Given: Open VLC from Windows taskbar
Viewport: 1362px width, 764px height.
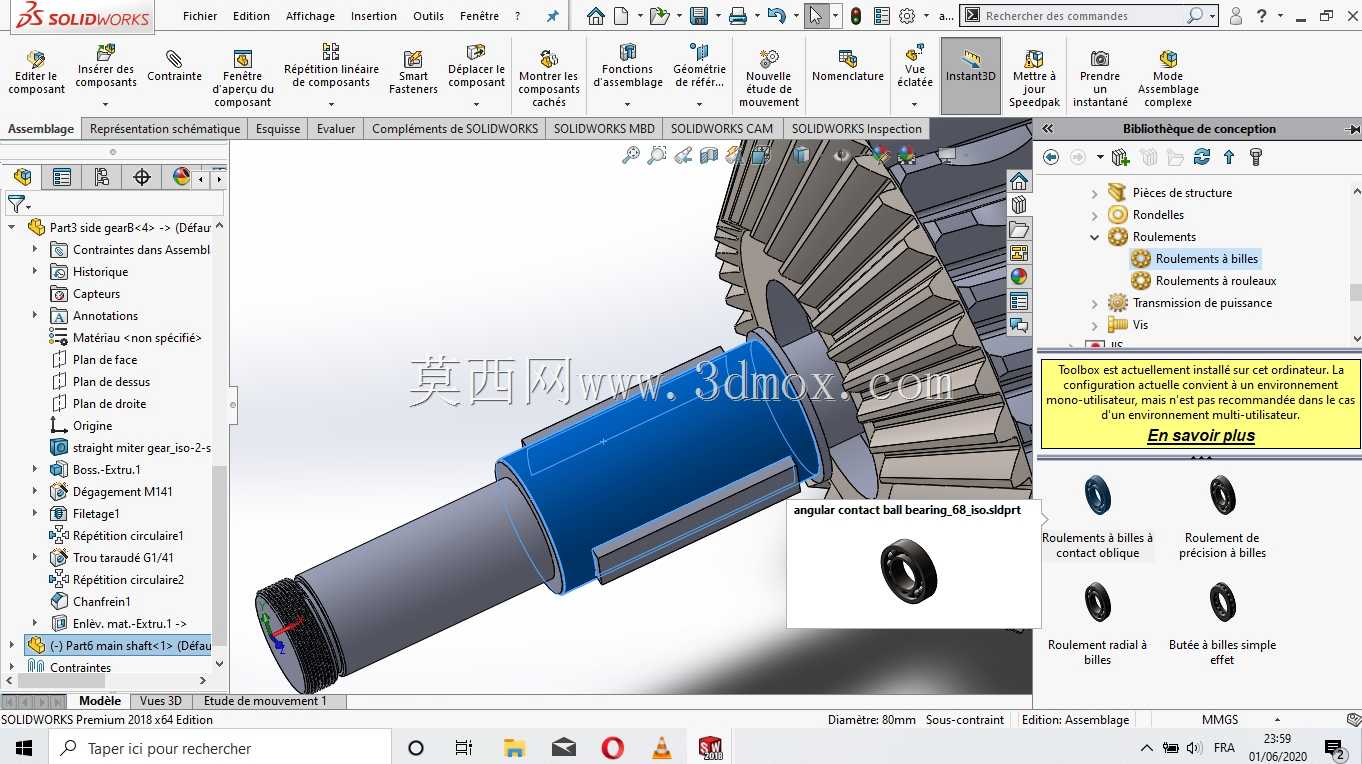Looking at the screenshot, I should [661, 748].
